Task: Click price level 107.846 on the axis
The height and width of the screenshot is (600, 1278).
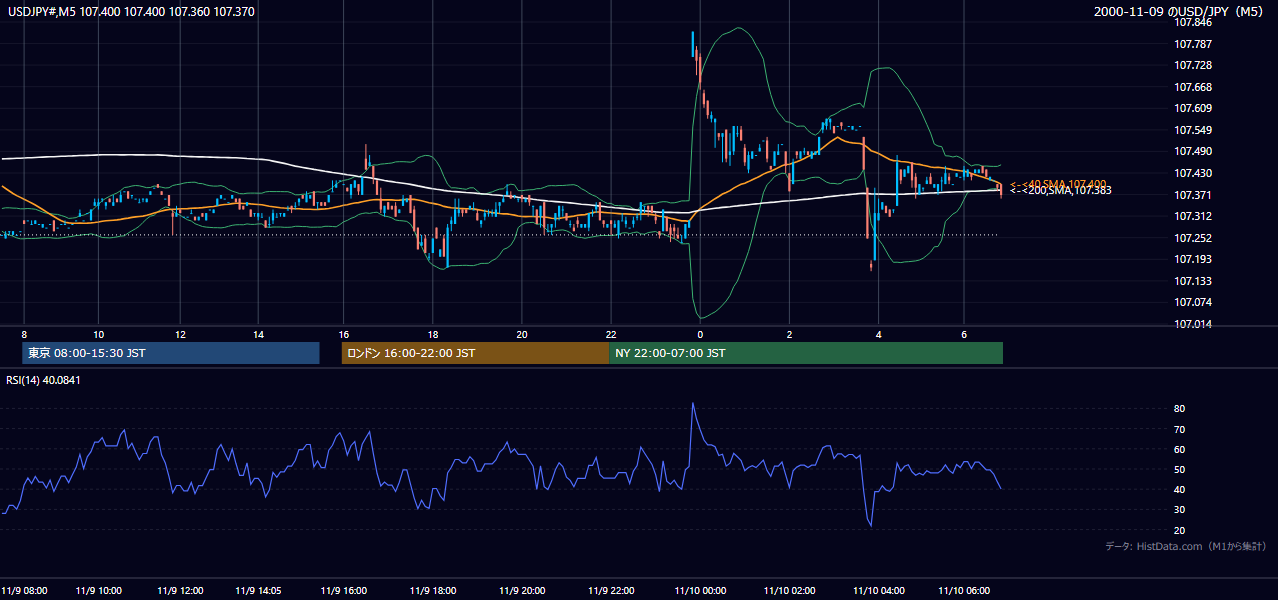Action: (1193, 22)
